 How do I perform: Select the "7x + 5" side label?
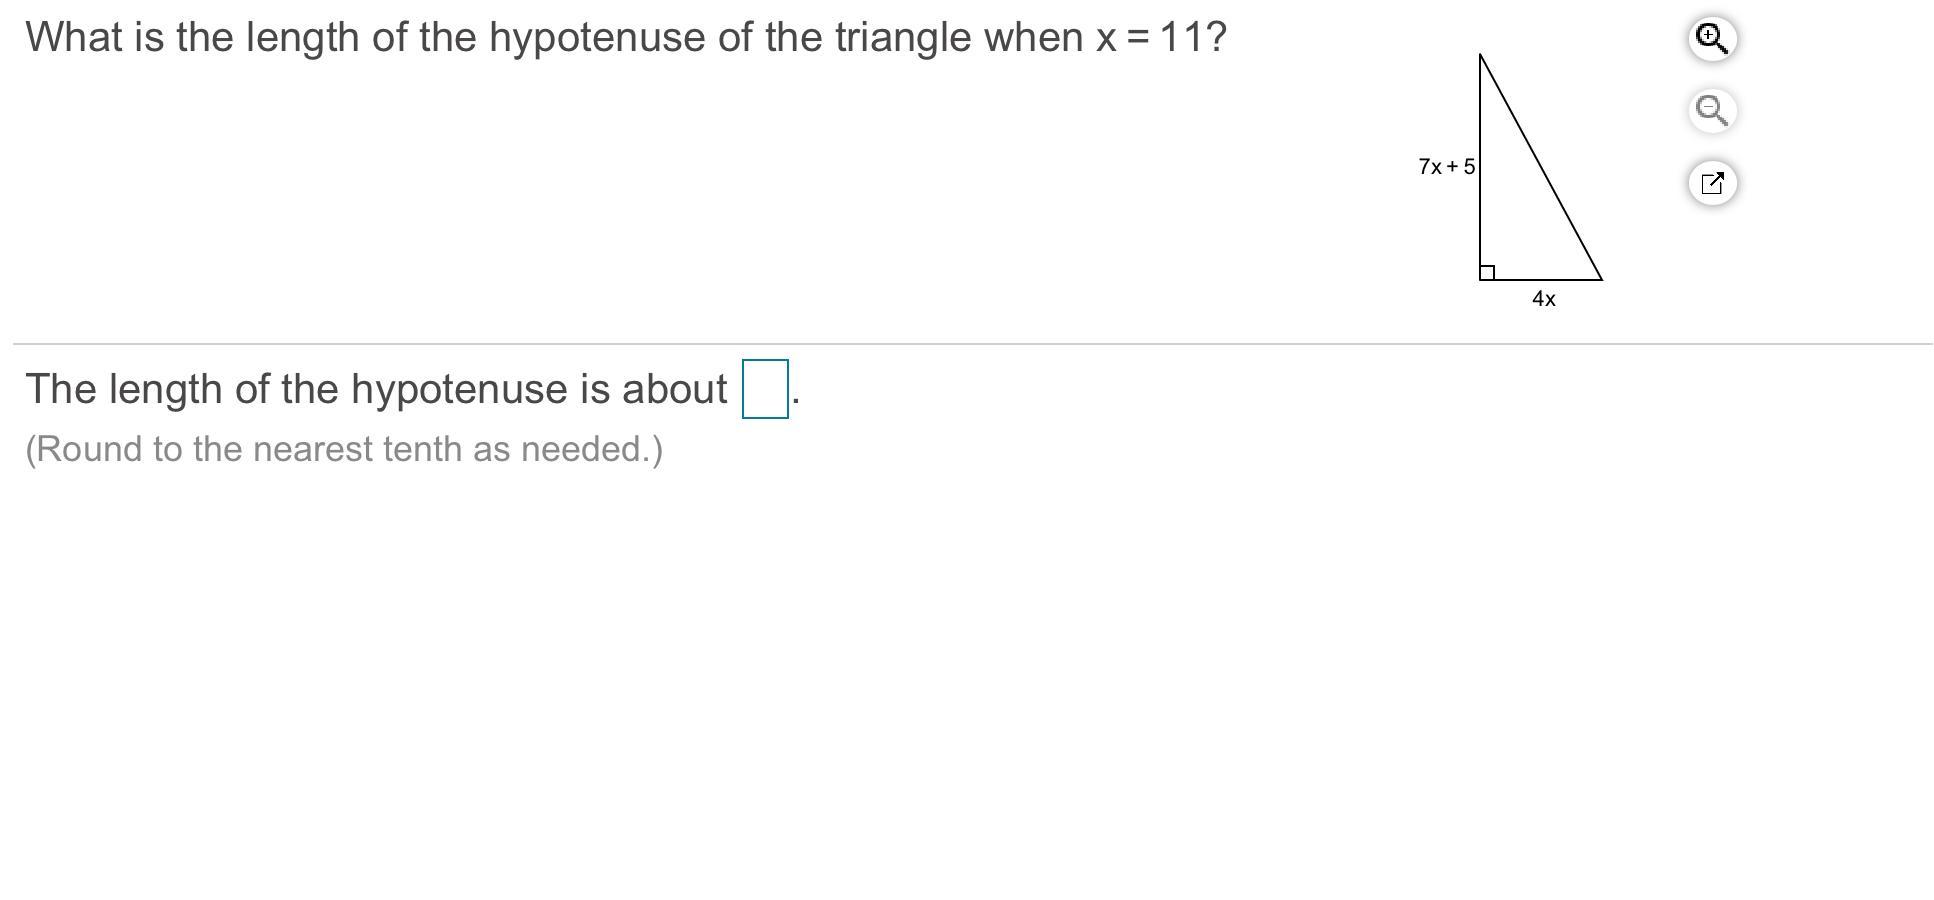[x=1446, y=167]
